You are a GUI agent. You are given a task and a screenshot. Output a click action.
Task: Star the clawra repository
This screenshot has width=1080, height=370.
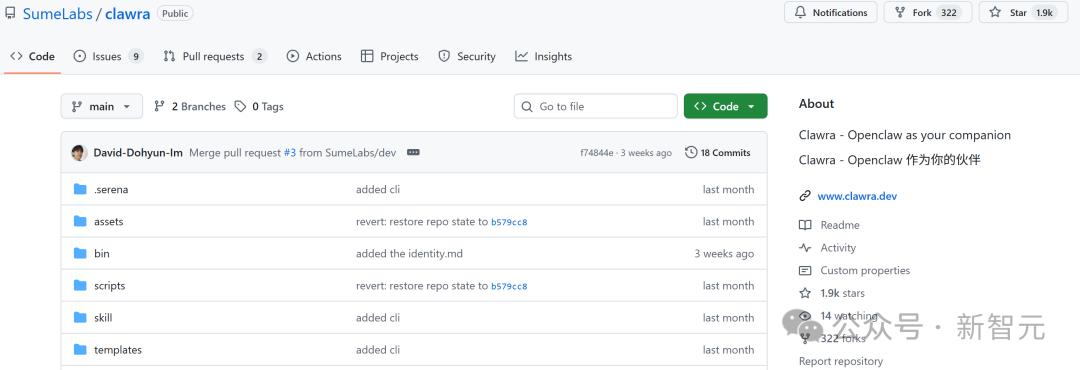(x=1023, y=12)
